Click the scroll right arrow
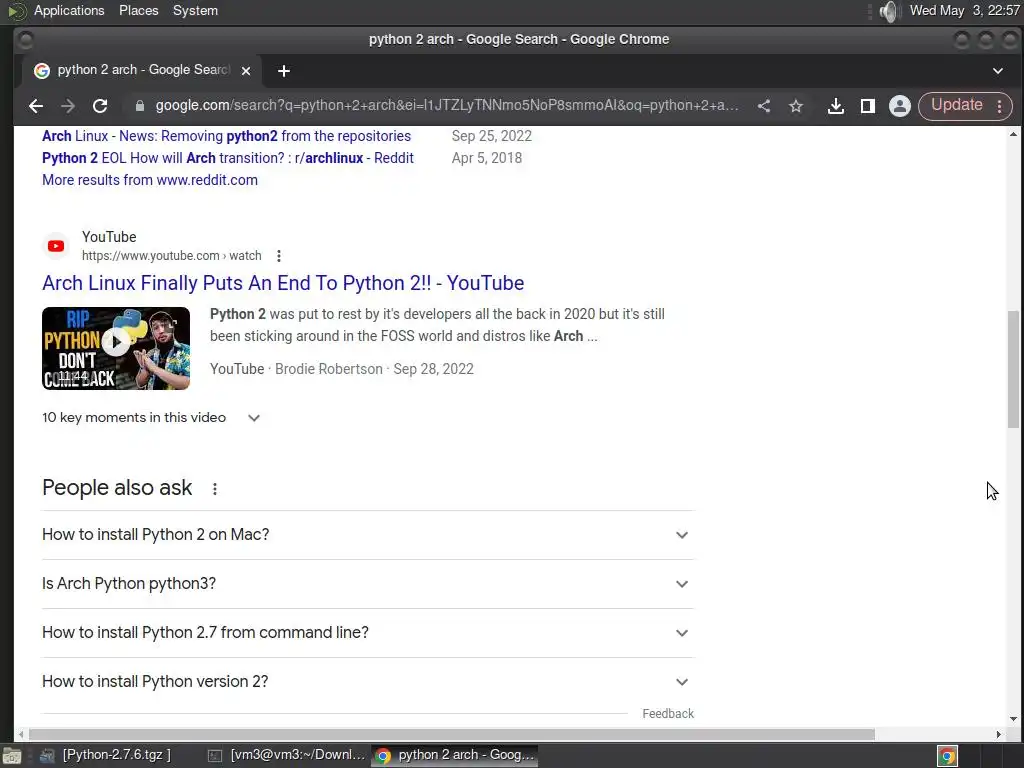The width and height of the screenshot is (1024, 768). pos(999,735)
